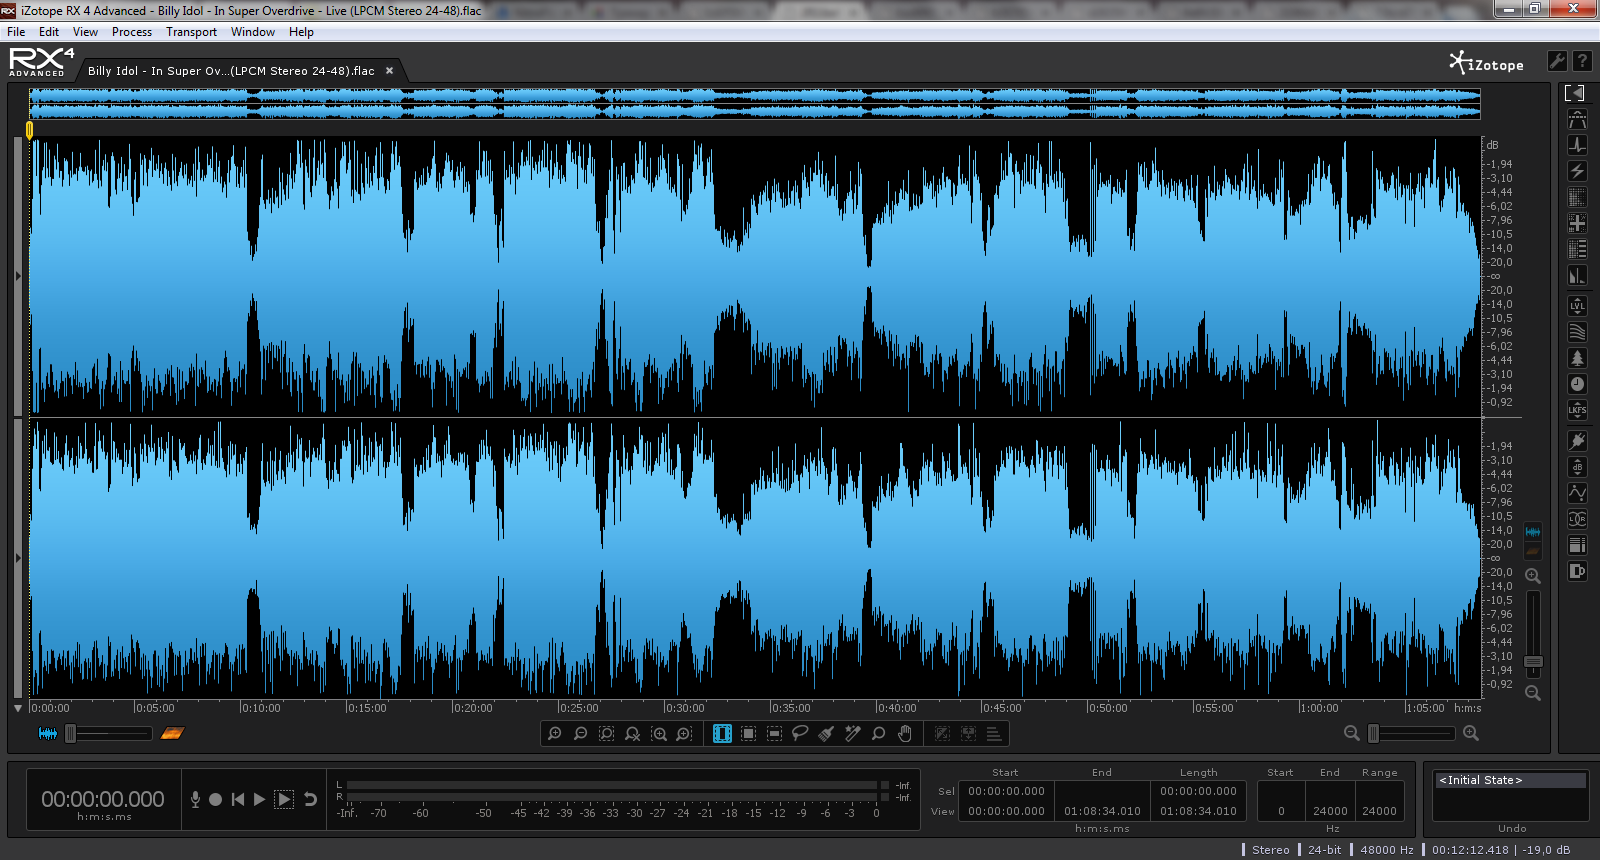Zoom out vertically with the magnifier below the amplitude slider
Screen dimensions: 1600x860
tap(1533, 693)
